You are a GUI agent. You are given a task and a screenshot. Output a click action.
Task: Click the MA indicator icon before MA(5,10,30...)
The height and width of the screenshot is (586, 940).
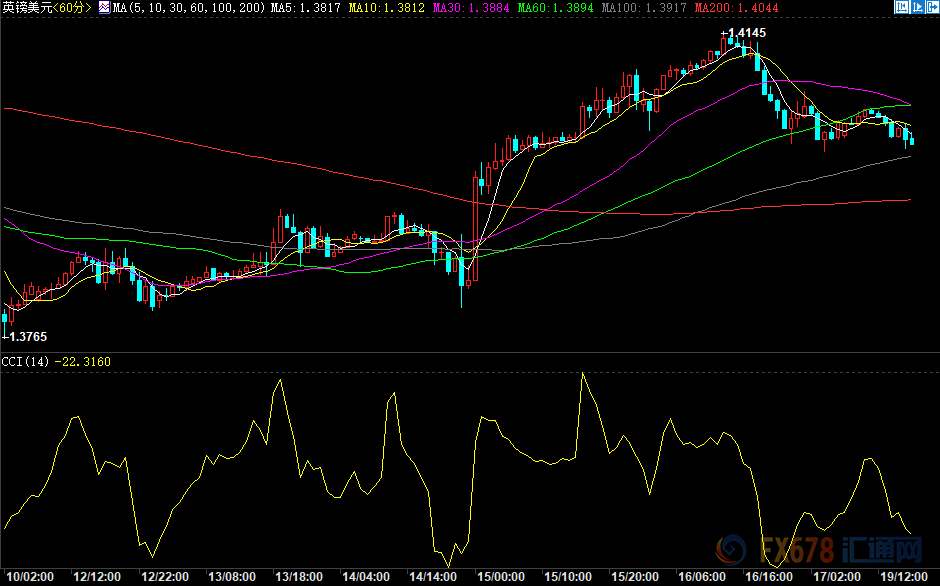(104, 8)
